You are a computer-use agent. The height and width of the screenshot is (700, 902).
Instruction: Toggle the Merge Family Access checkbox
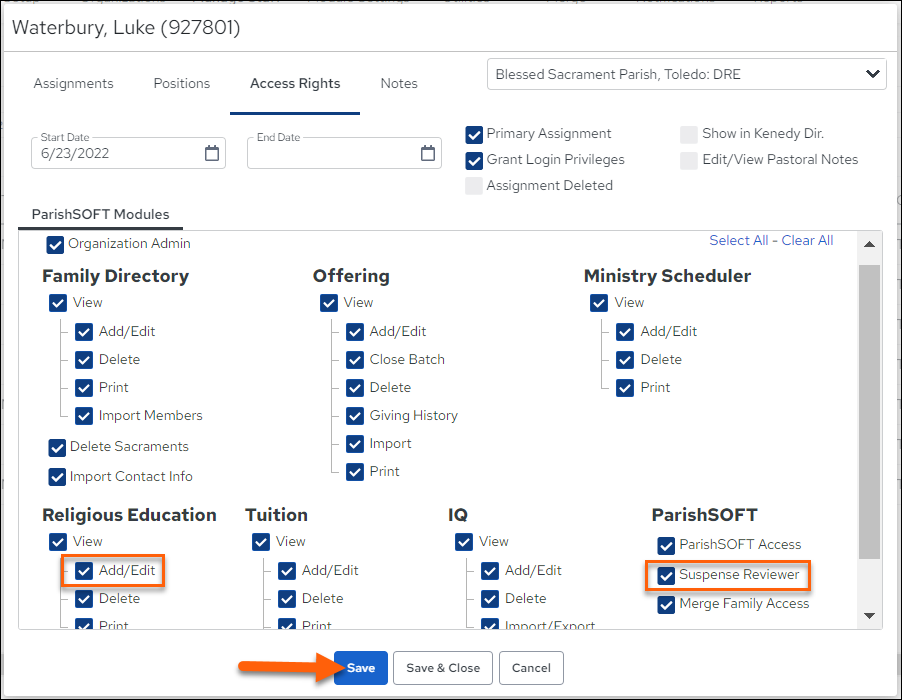point(666,605)
